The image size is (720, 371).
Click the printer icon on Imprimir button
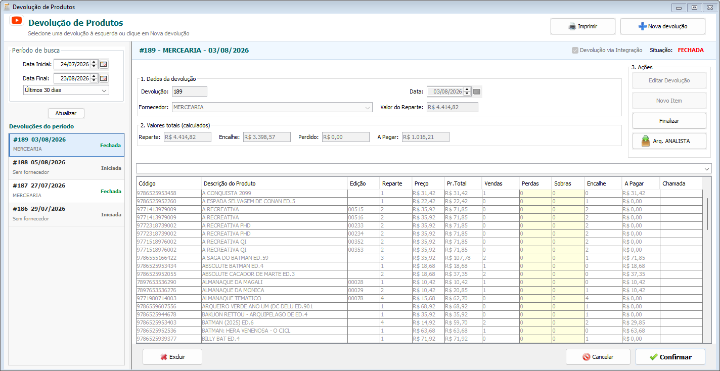572,27
